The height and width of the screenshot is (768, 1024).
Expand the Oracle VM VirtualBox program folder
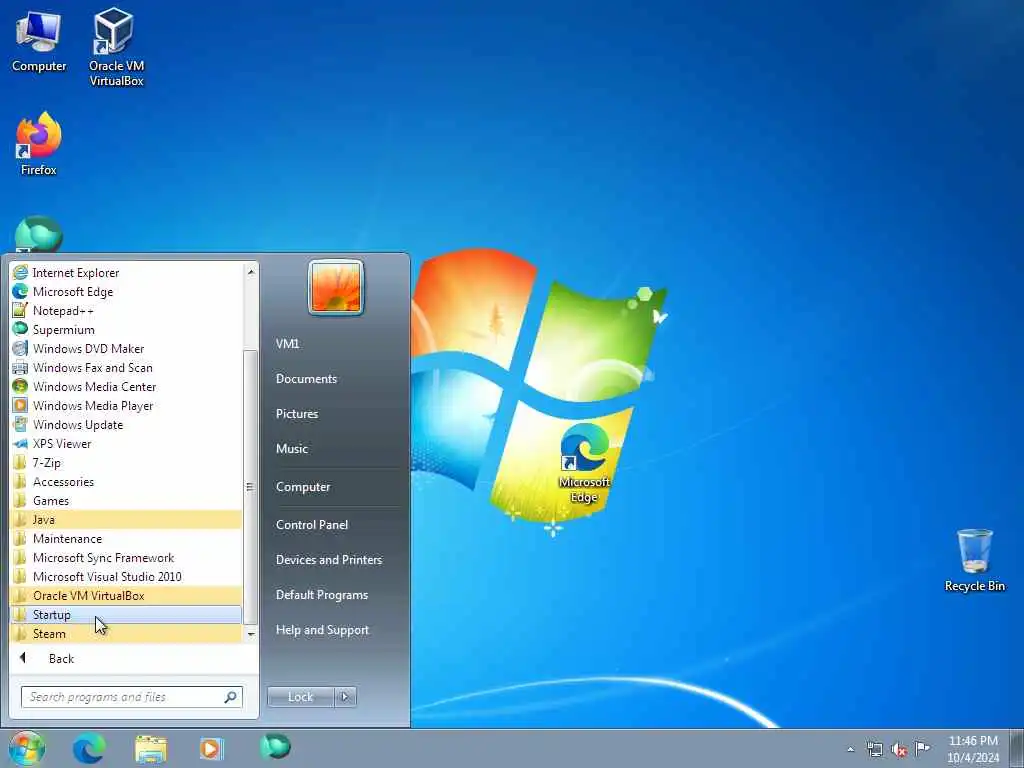coord(126,596)
